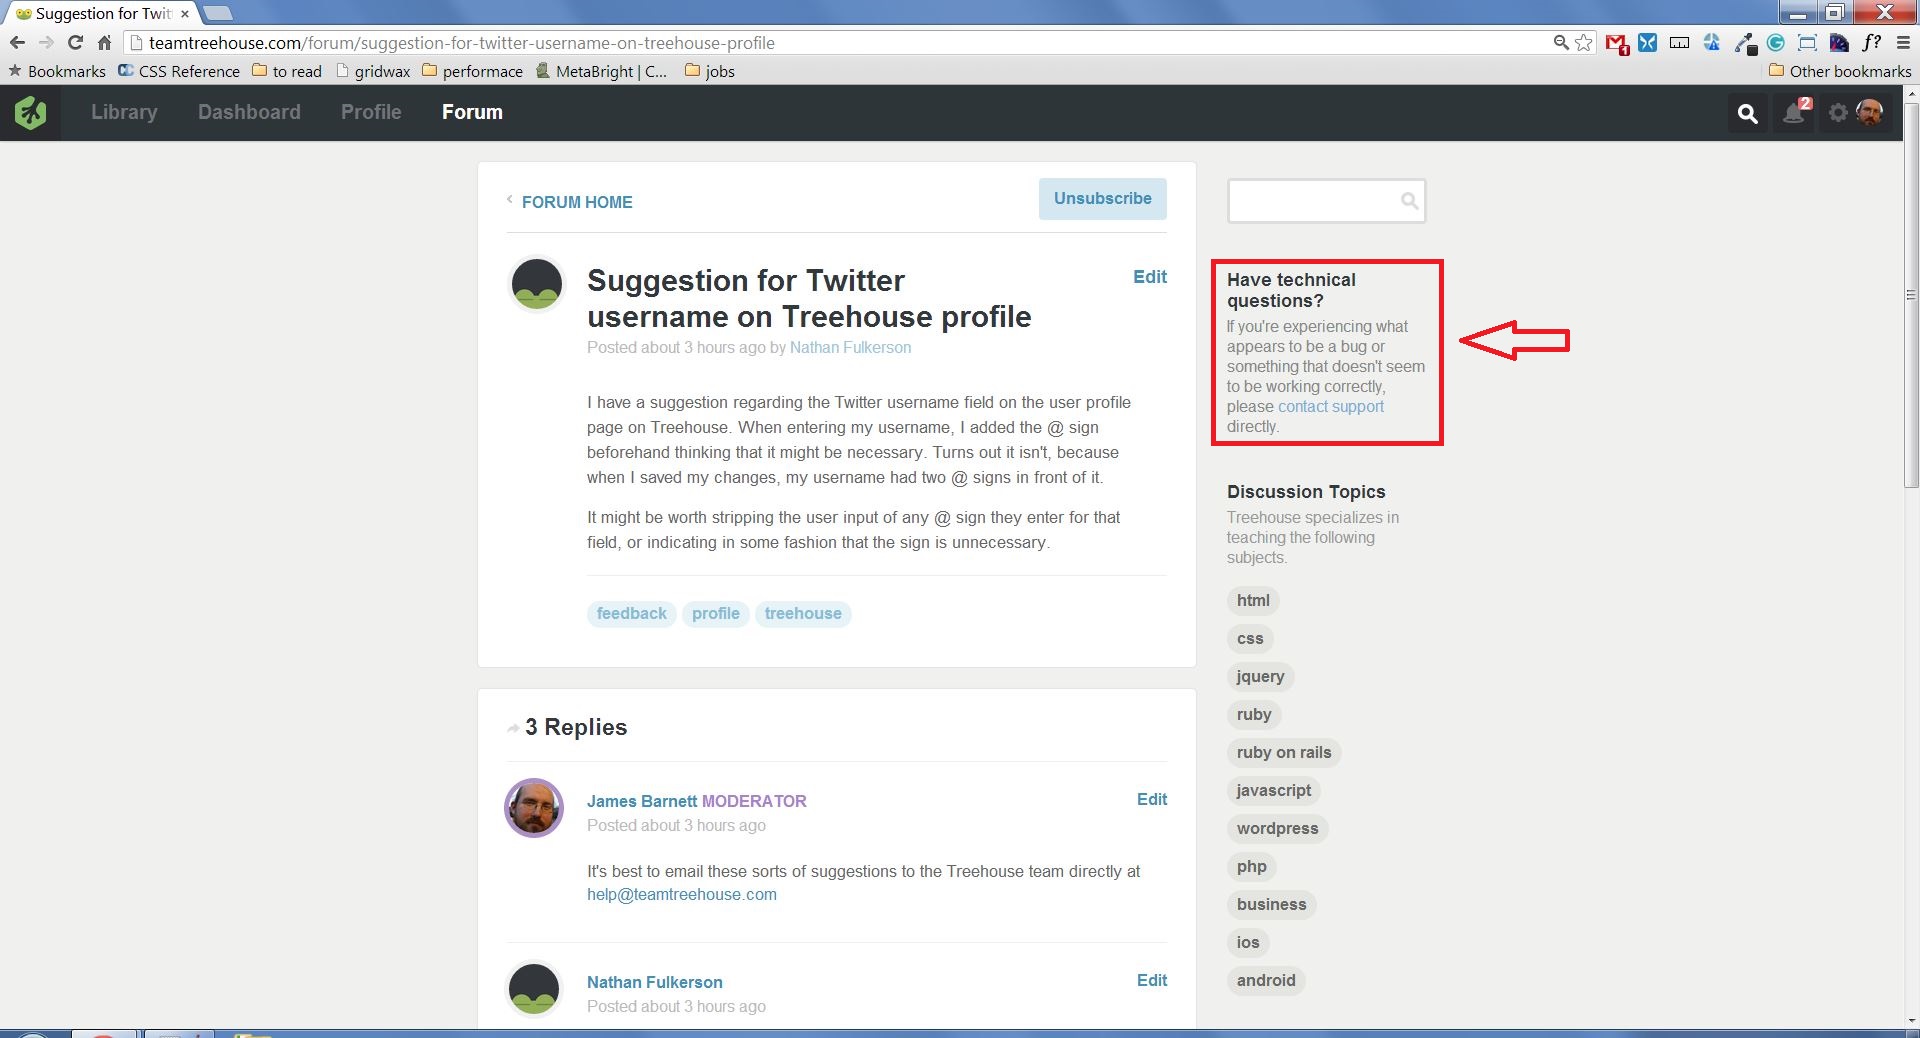Bookmark page with the star icon
Image resolution: width=1920 pixels, height=1038 pixels.
point(1584,42)
